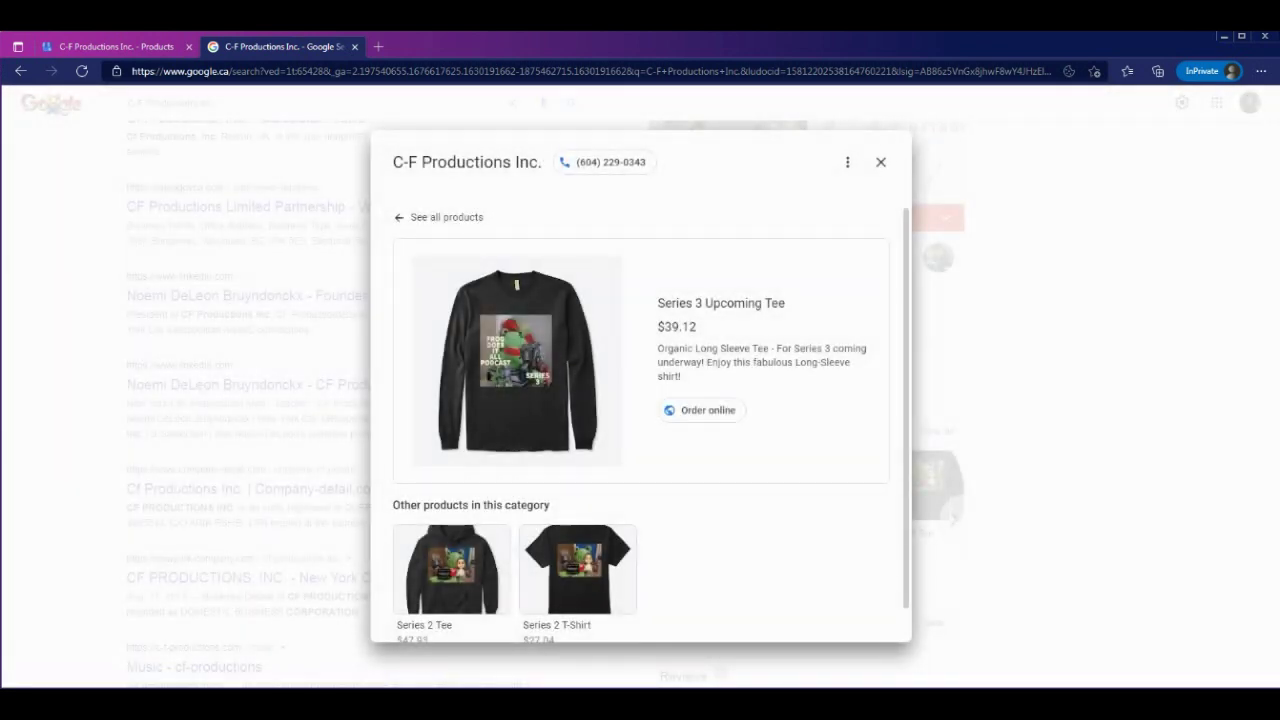Open the browser Favorites star-list icon

[1127, 71]
